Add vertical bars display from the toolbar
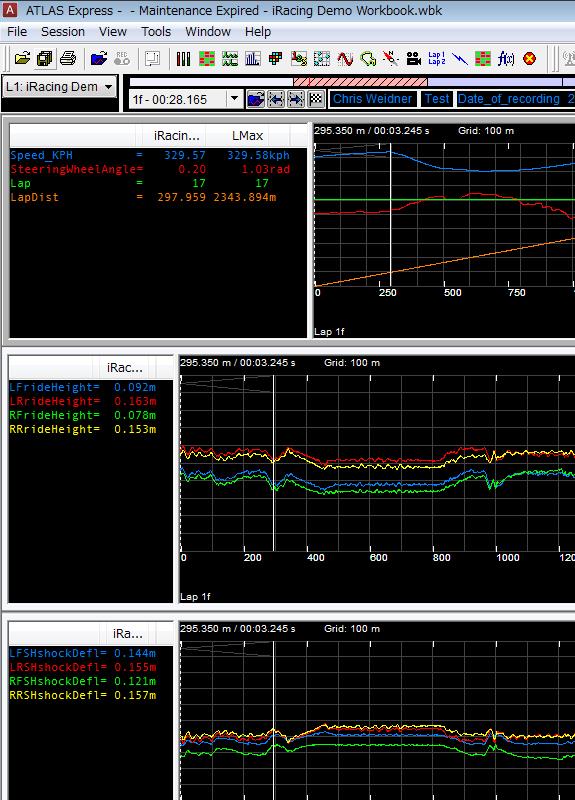Viewport: 575px width, 800px height. [183, 59]
